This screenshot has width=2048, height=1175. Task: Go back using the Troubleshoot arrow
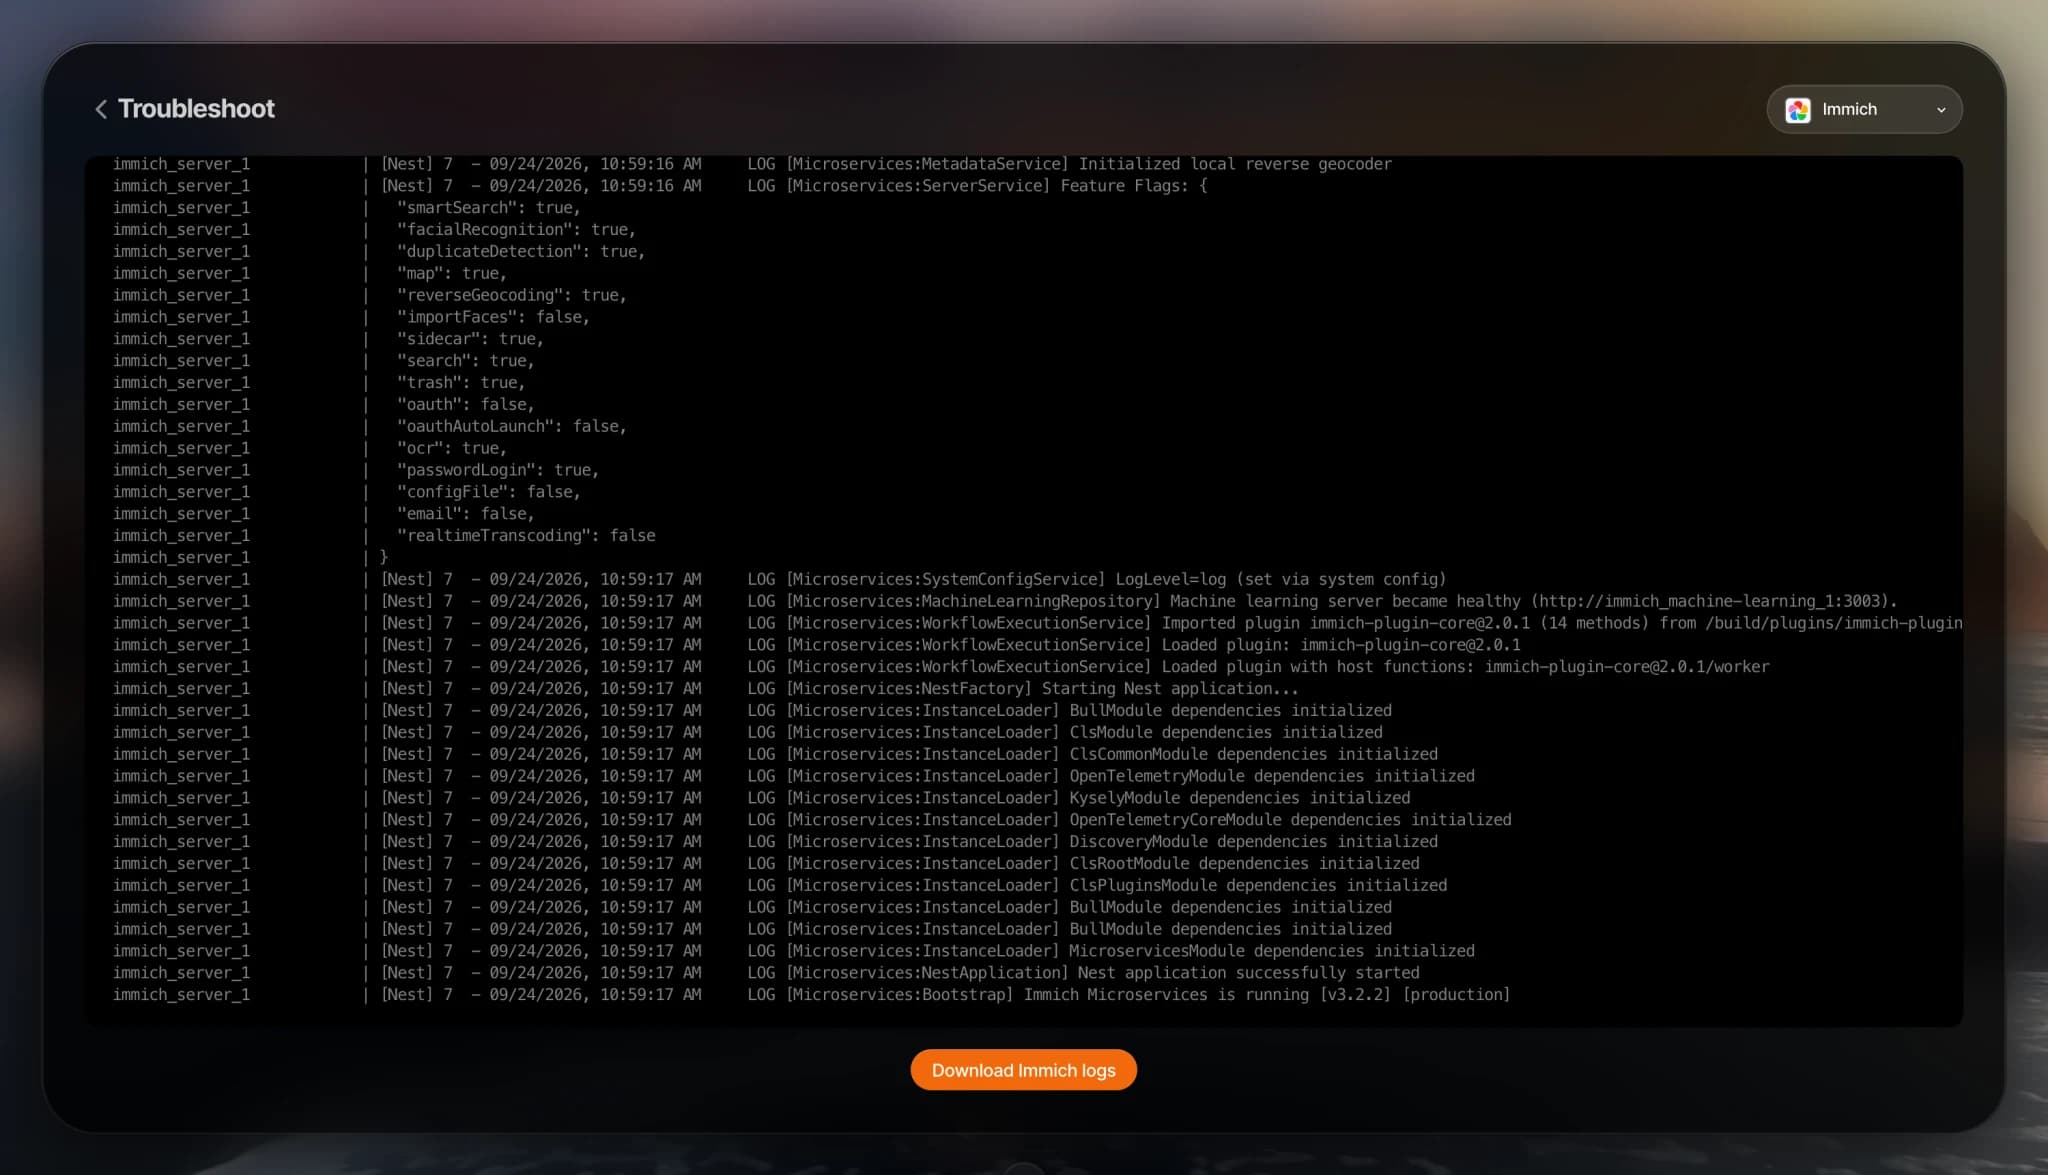[x=101, y=109]
